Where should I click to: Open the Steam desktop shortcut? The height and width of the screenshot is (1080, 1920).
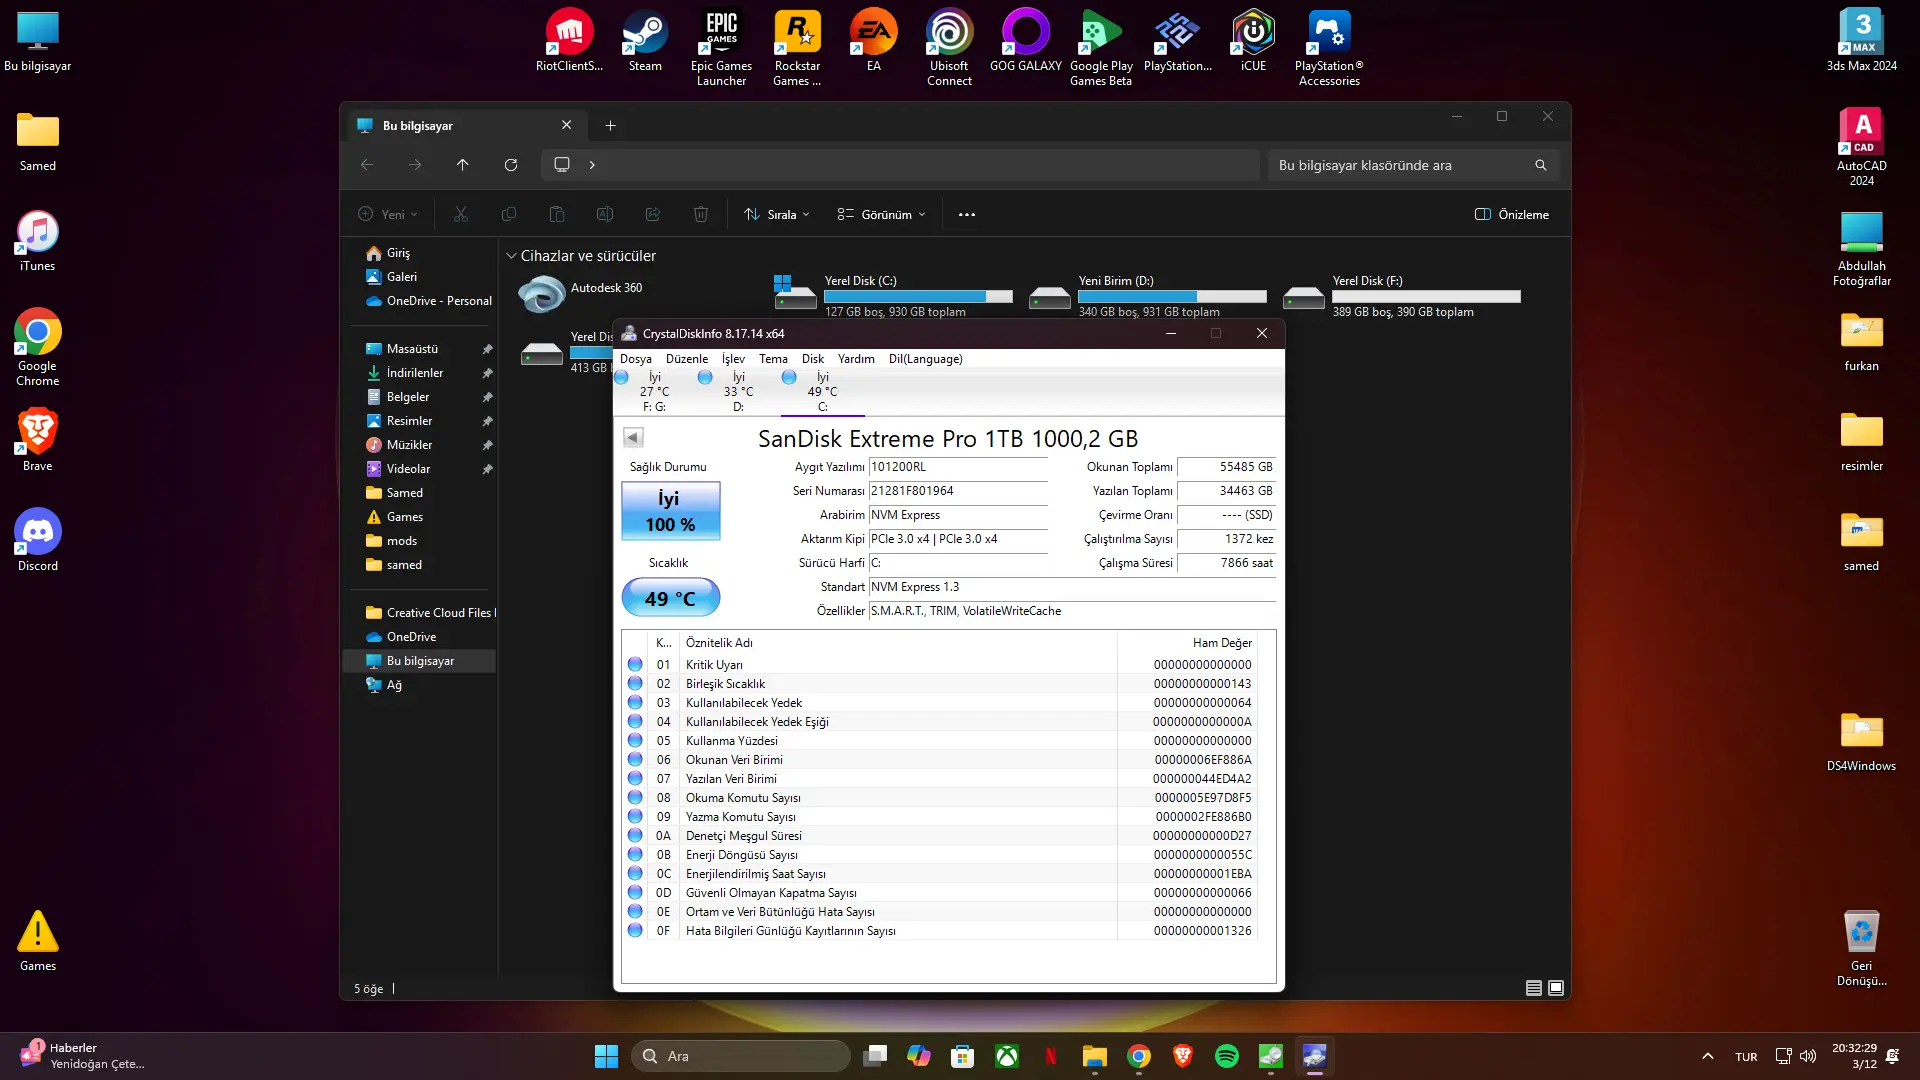coord(645,41)
